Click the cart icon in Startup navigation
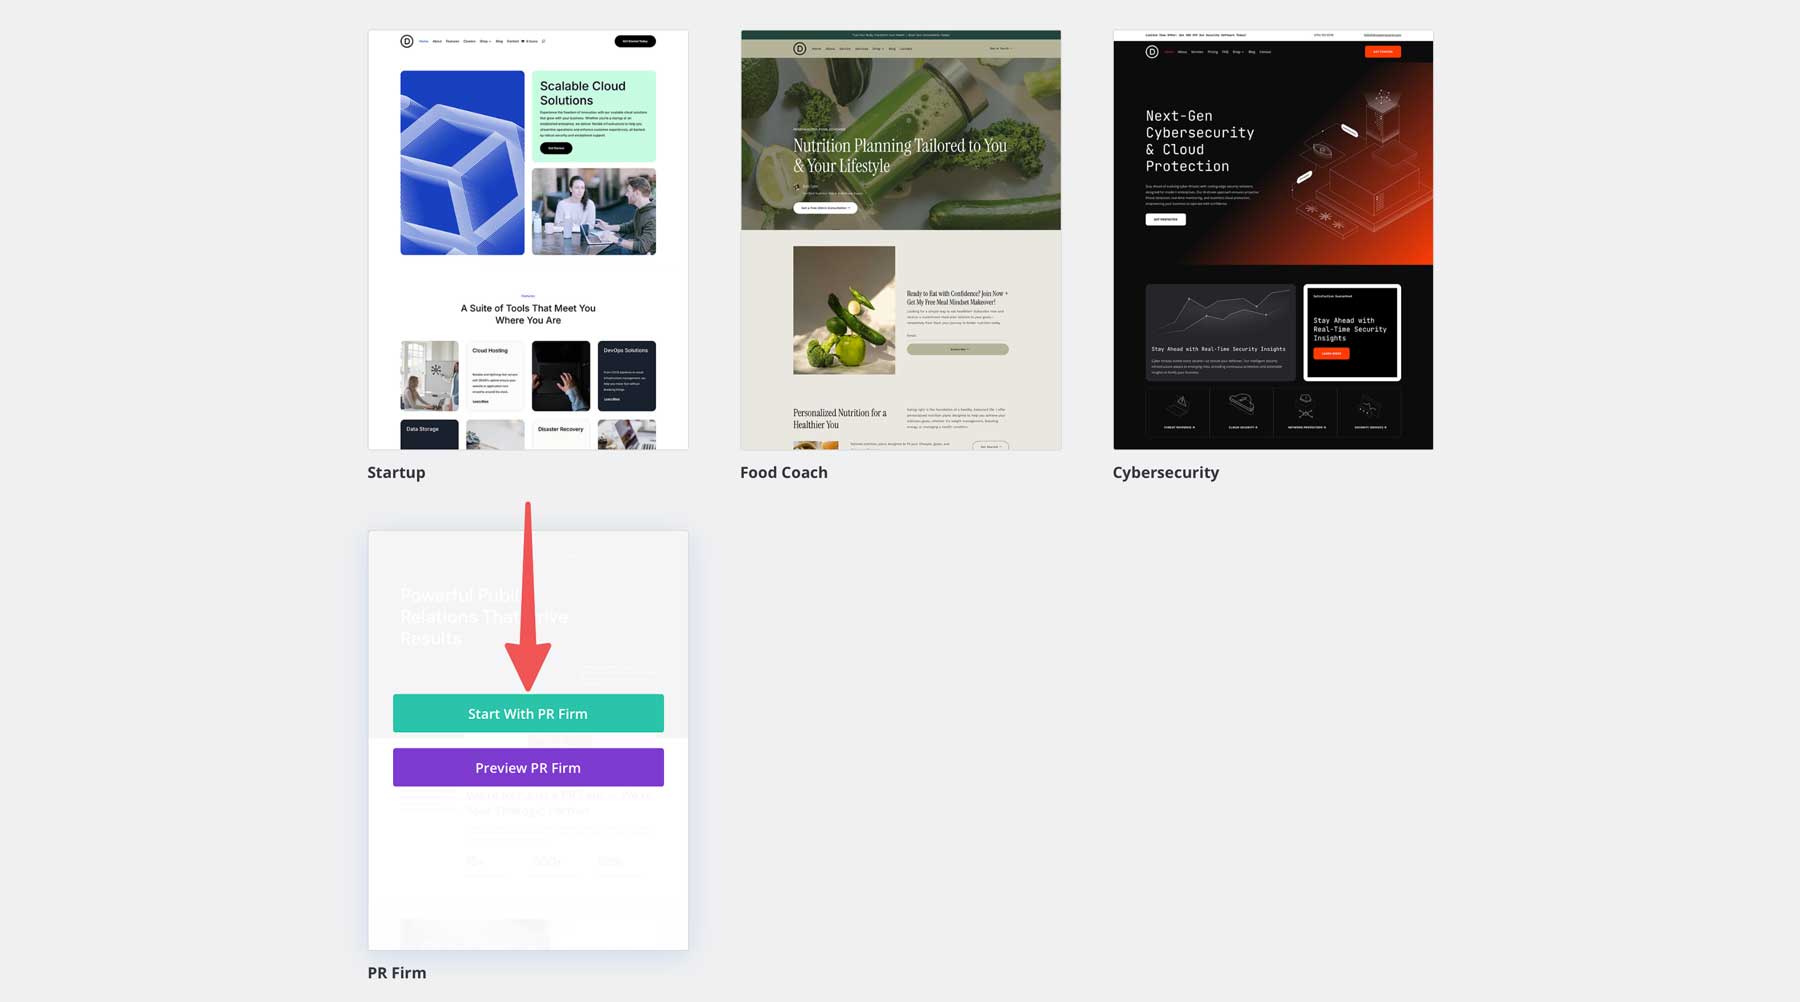The image size is (1800, 1002). coord(523,41)
